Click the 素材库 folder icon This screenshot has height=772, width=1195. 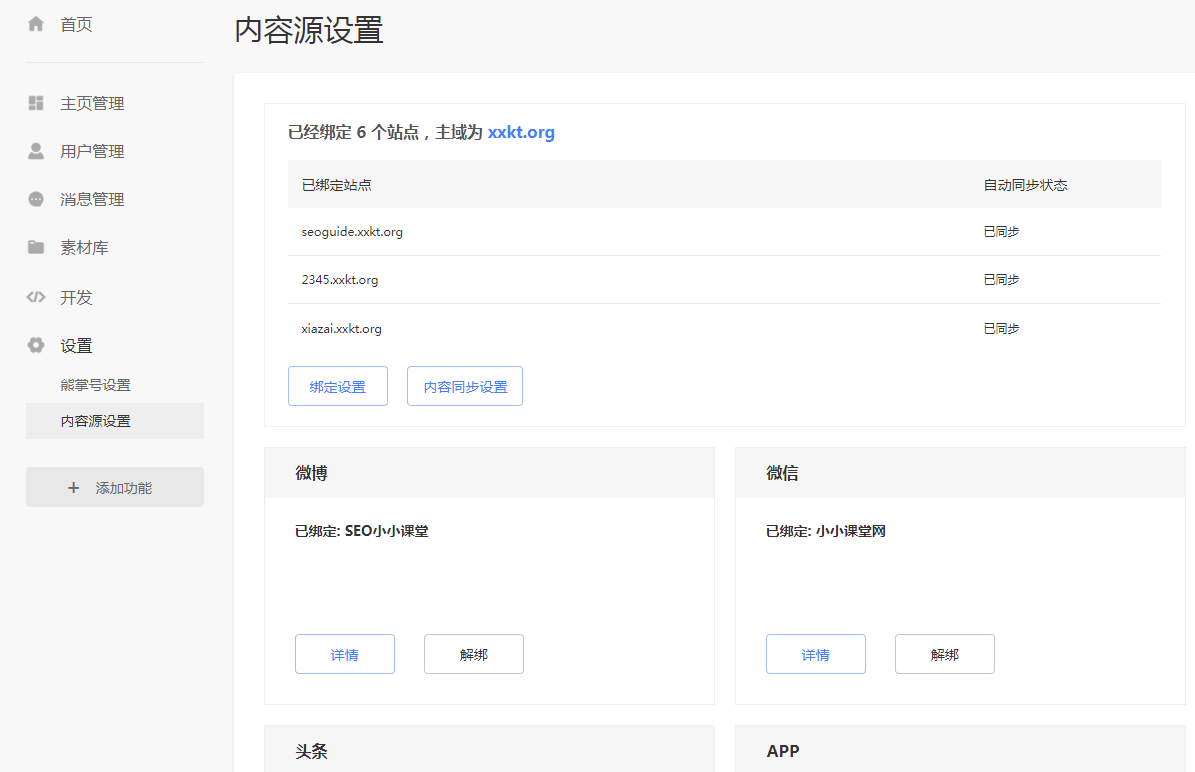[x=36, y=247]
